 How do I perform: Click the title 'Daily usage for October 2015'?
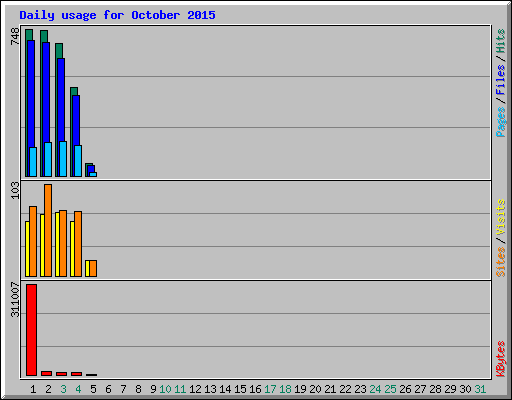coord(117,15)
